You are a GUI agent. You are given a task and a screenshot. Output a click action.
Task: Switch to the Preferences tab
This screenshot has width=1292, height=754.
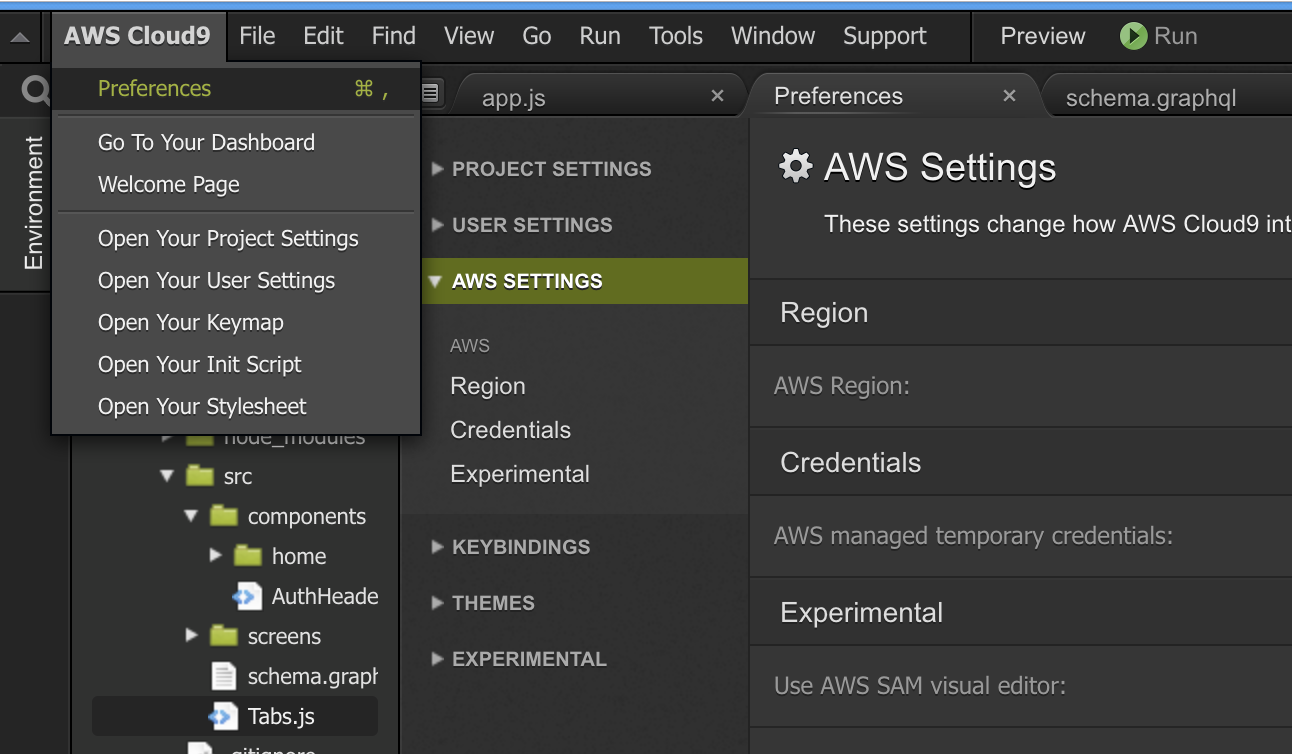point(894,96)
